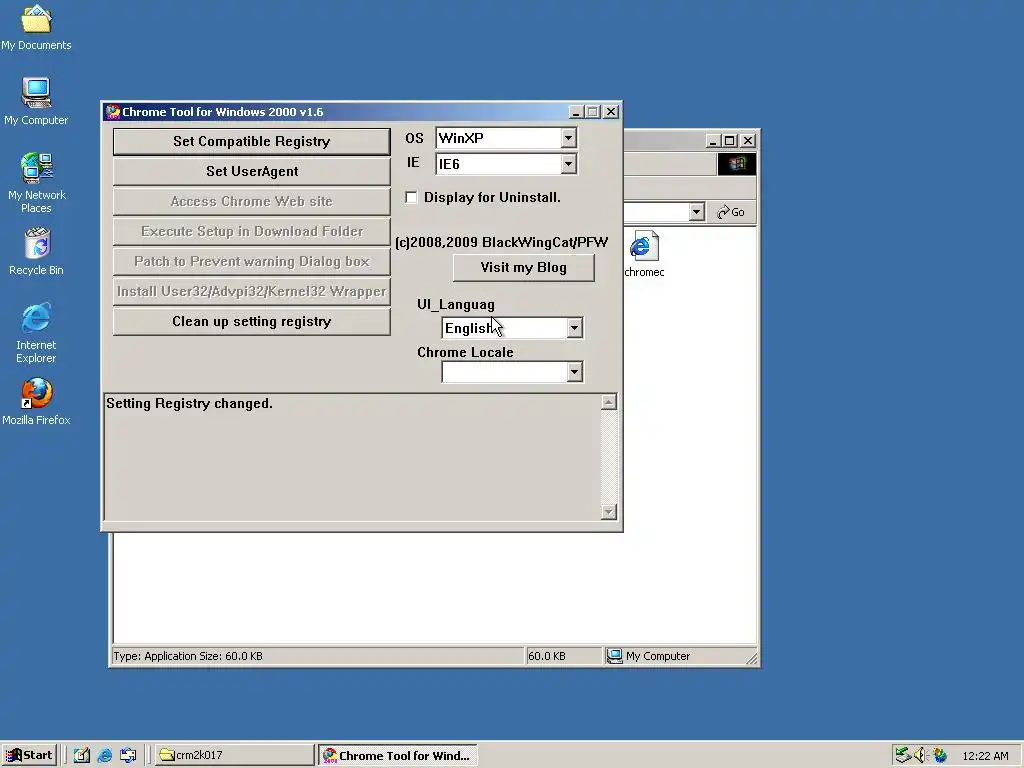Select the chromec file icon in Explorer window
Screen dimensions: 1024x768
click(644, 254)
